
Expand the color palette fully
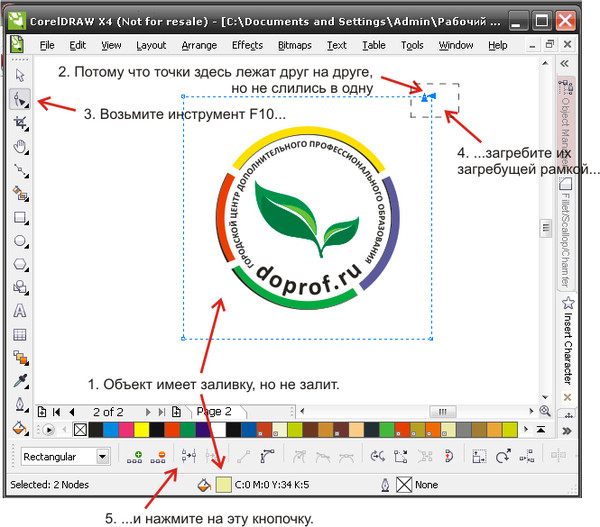pos(541,430)
